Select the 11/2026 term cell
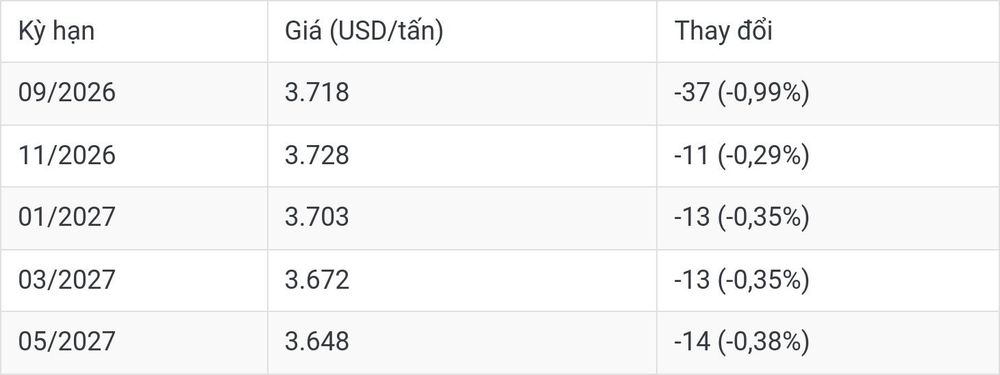This screenshot has width=1000, height=375. pos(67,156)
